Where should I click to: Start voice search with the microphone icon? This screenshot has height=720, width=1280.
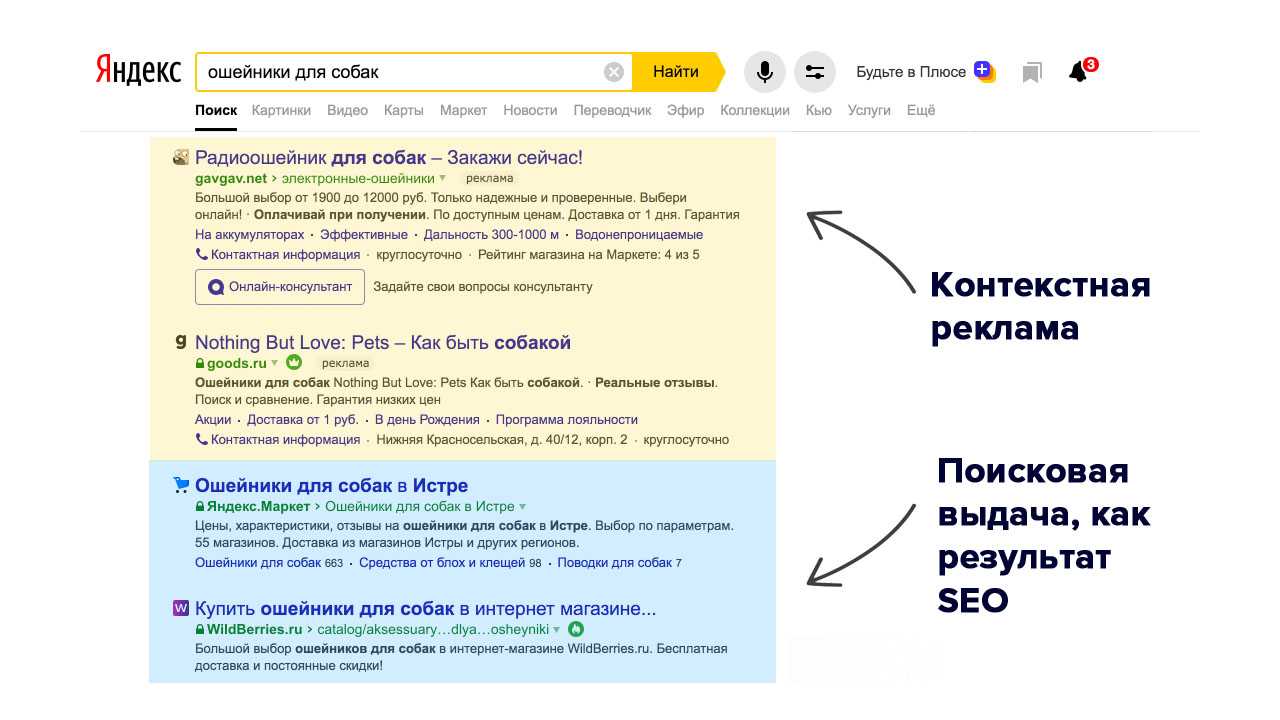point(765,72)
